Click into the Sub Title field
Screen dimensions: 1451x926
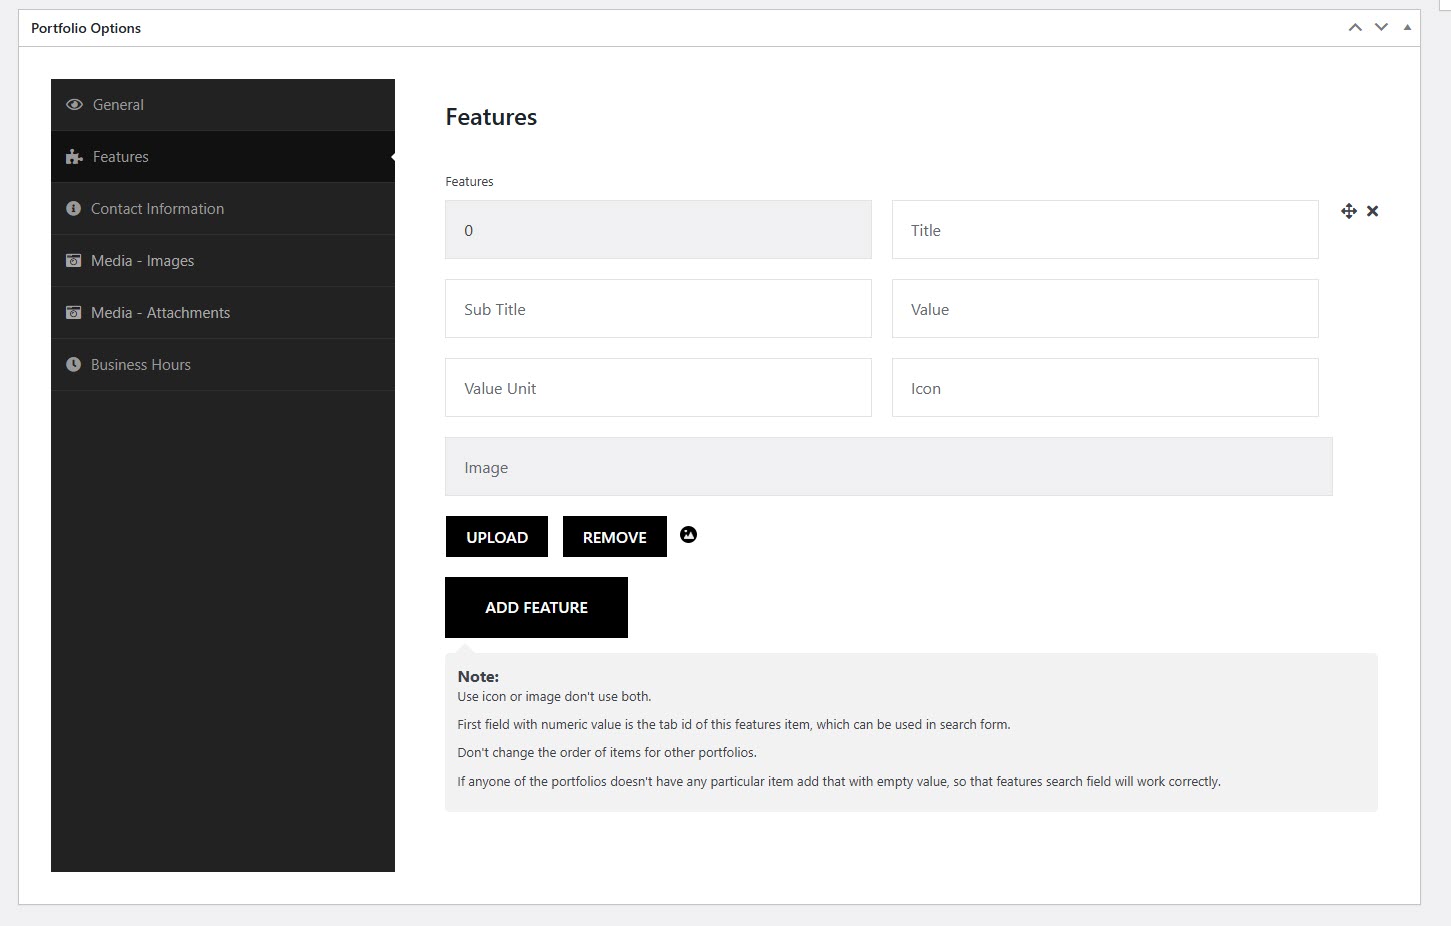(657, 309)
